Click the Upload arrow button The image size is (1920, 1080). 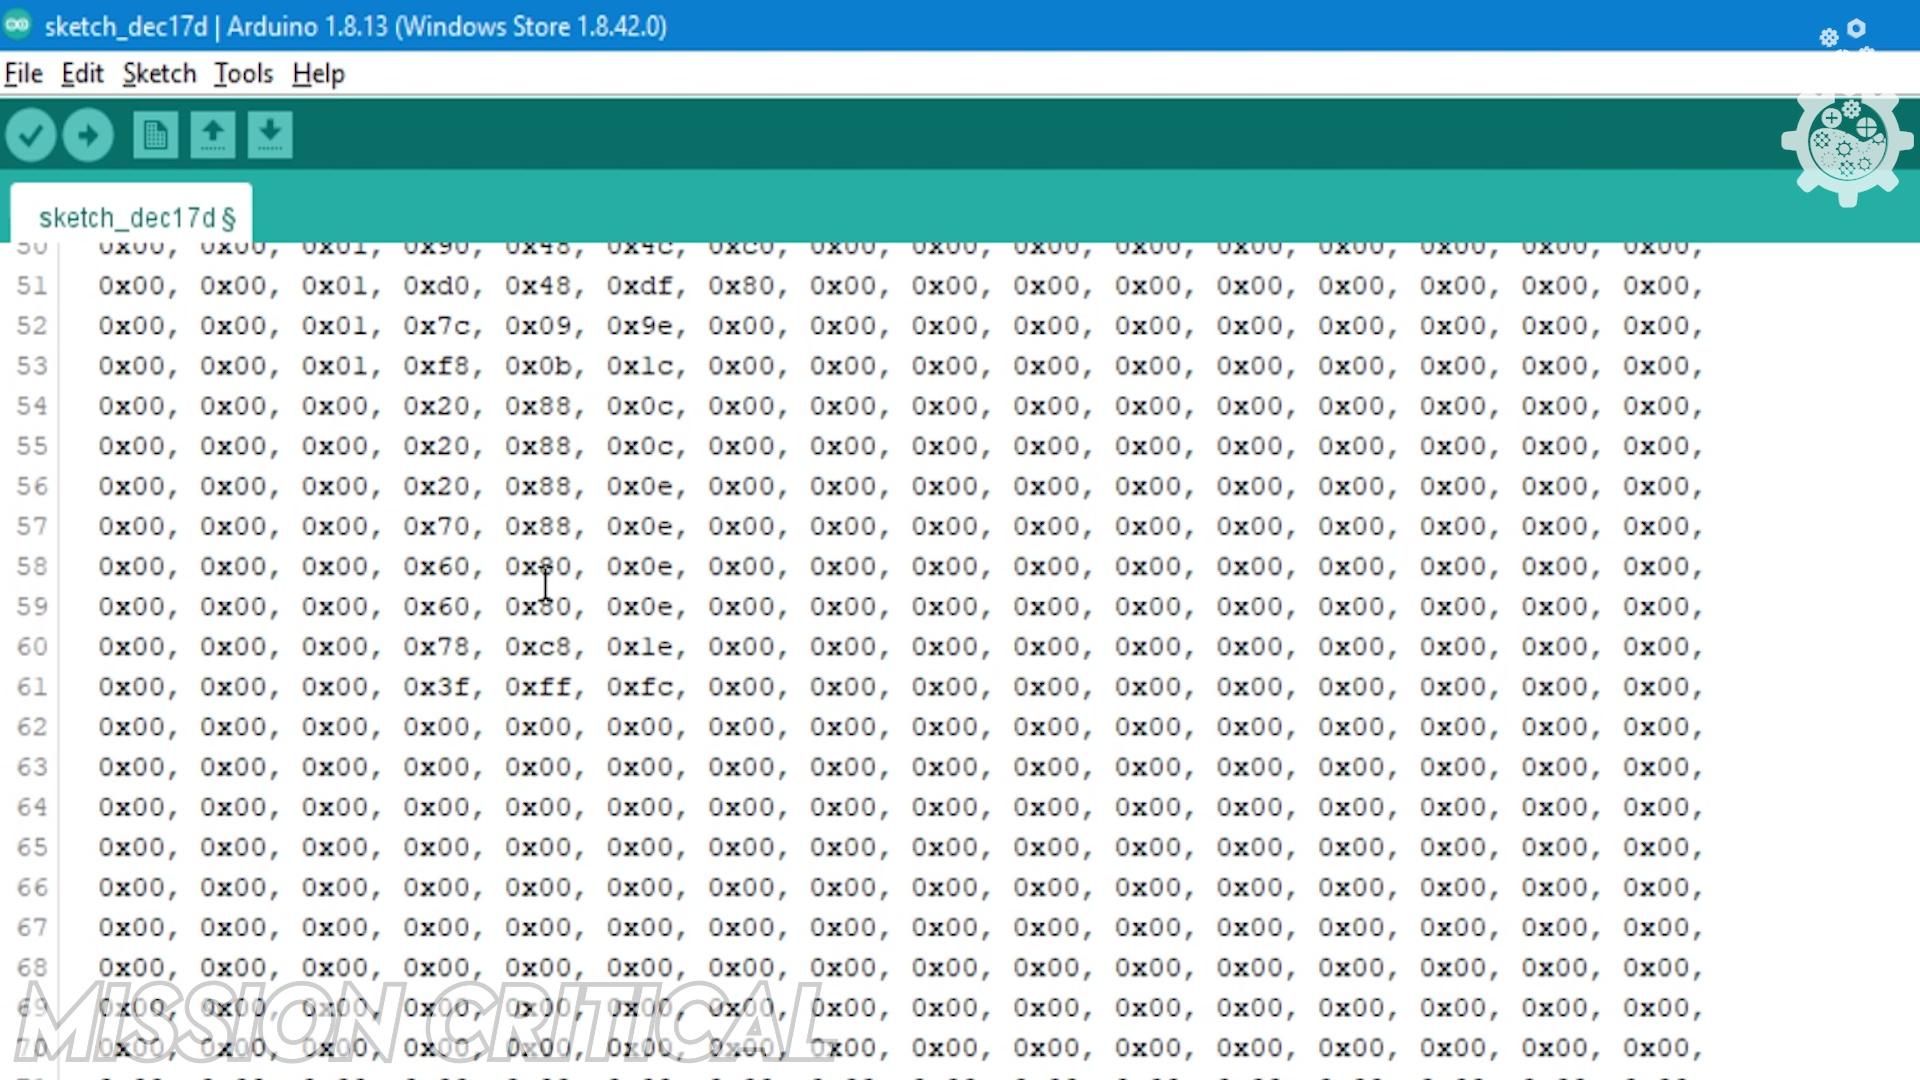click(88, 135)
